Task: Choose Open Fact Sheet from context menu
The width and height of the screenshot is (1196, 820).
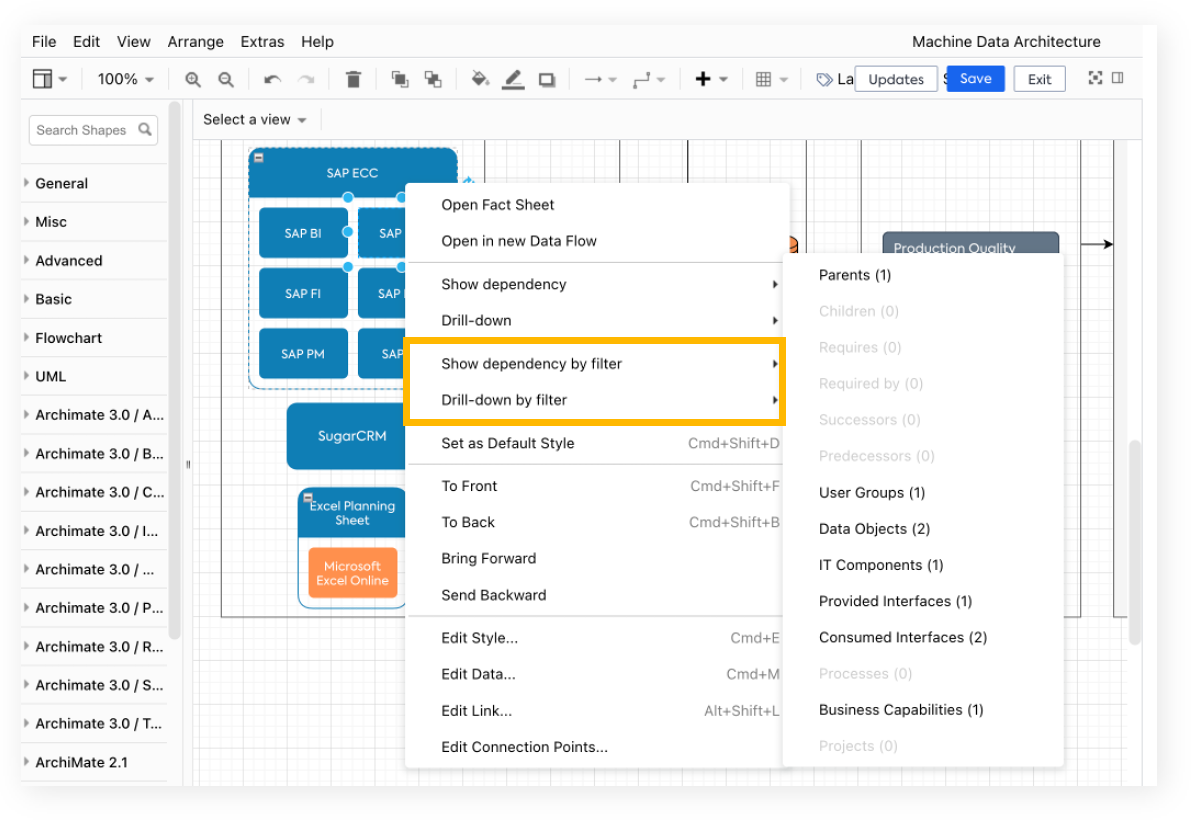Action: click(596, 204)
